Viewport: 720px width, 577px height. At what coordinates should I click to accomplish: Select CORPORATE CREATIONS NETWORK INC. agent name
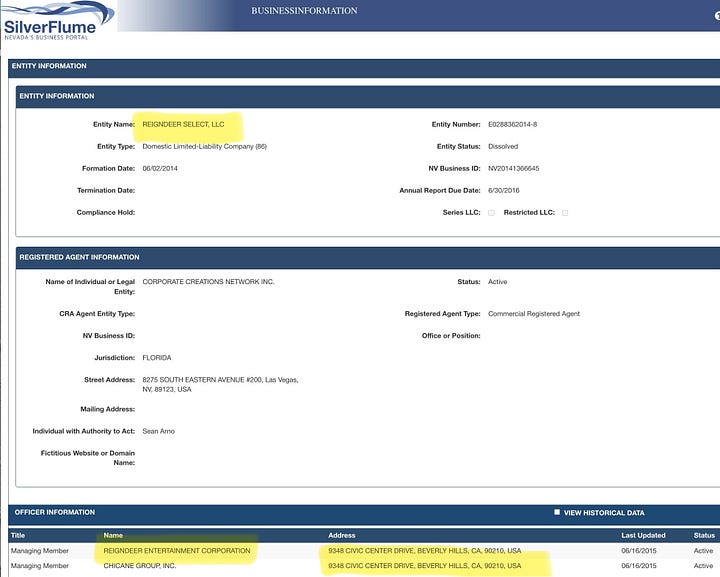pyautogui.click(x=208, y=282)
